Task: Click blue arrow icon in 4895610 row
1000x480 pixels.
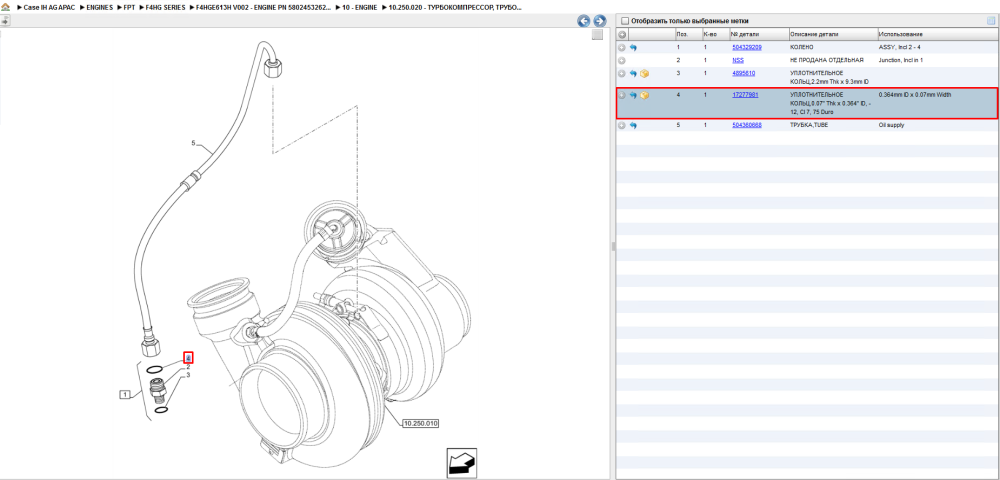Action: tap(633, 74)
